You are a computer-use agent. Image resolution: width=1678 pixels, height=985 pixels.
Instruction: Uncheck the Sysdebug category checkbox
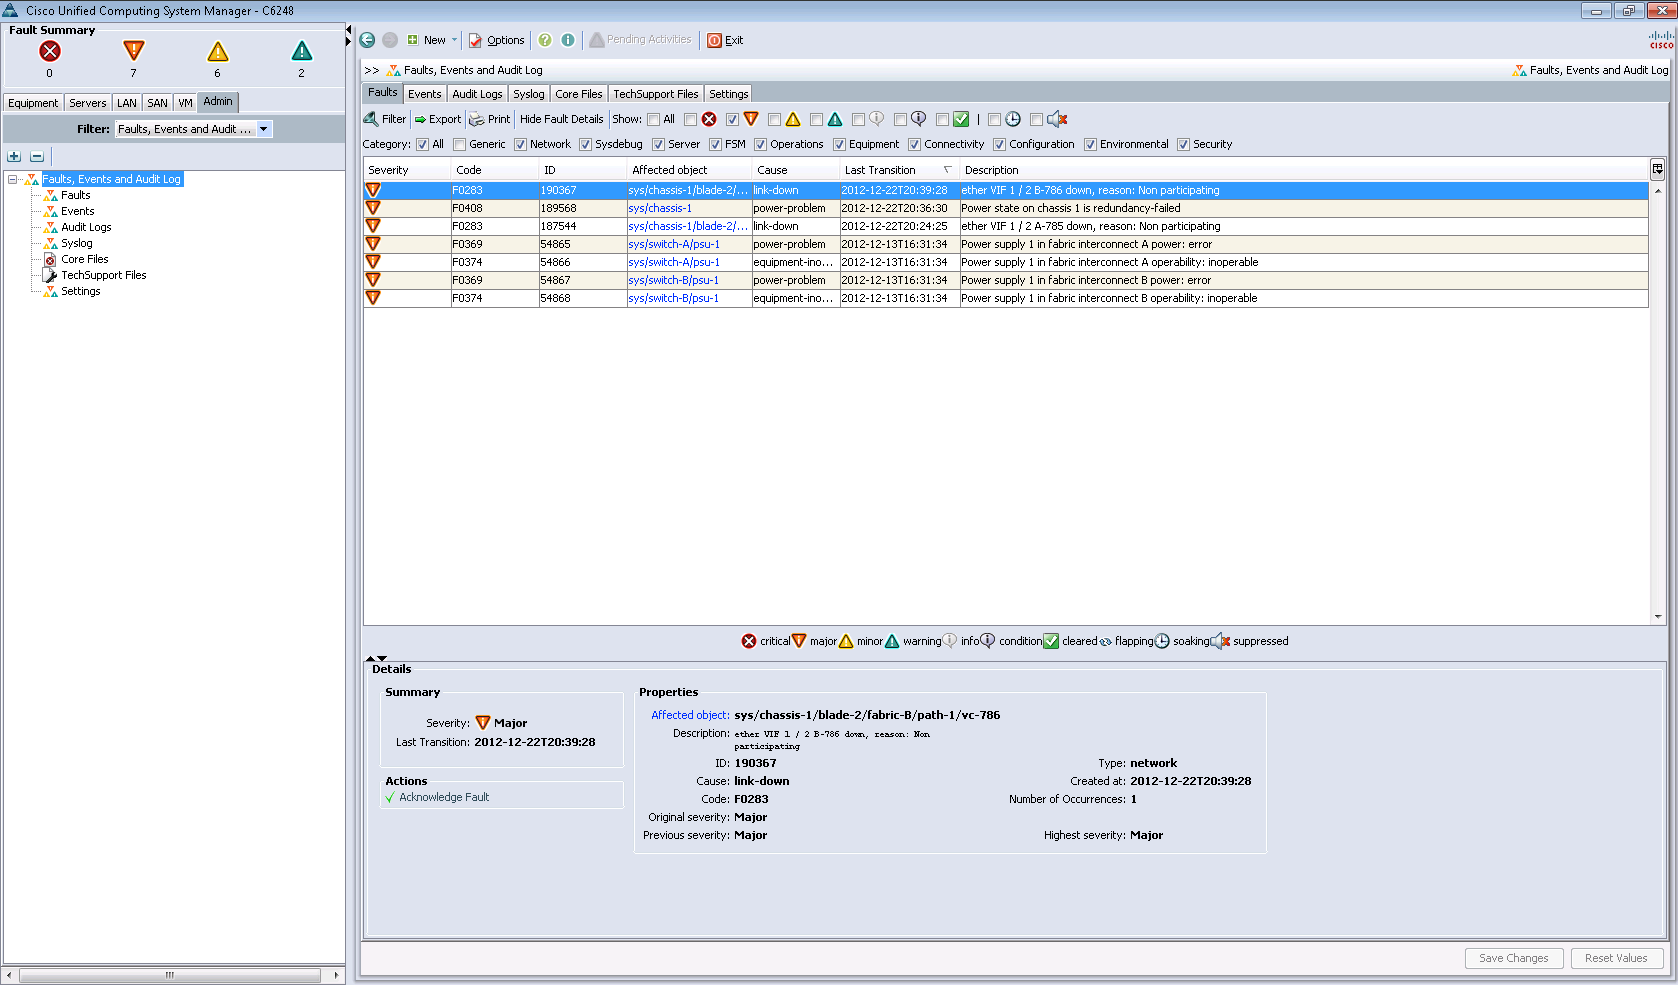[586, 144]
